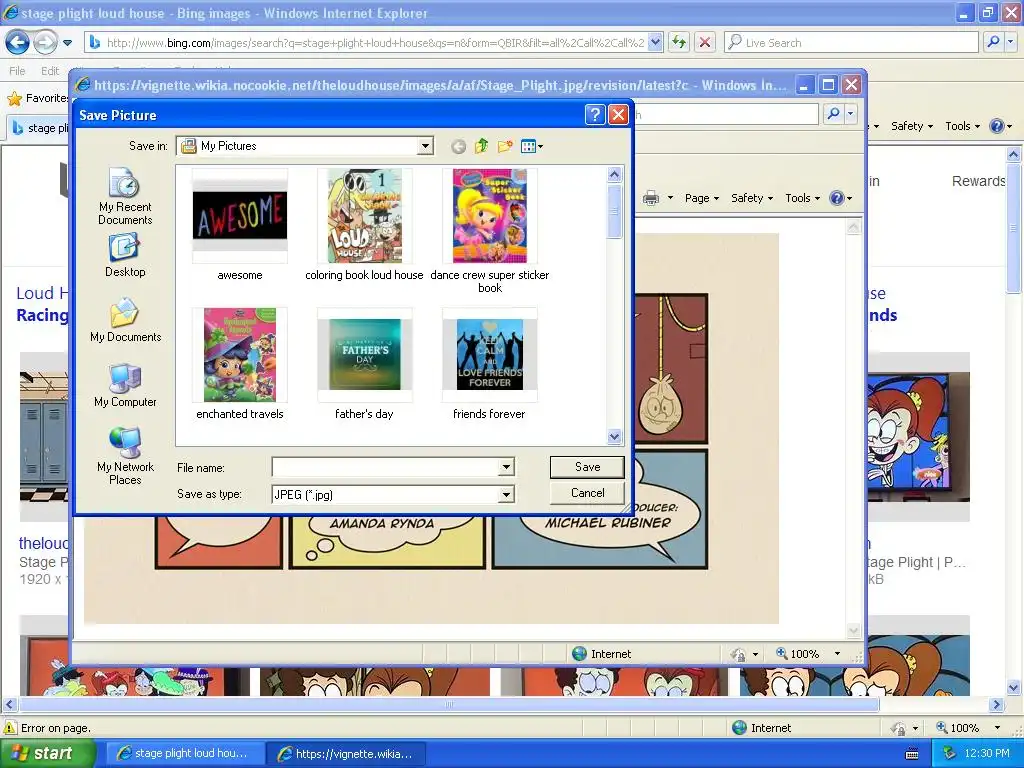Click the Luan Loud image thumbnail on Bing
This screenshot has width=1024, height=768.
coord(918,437)
